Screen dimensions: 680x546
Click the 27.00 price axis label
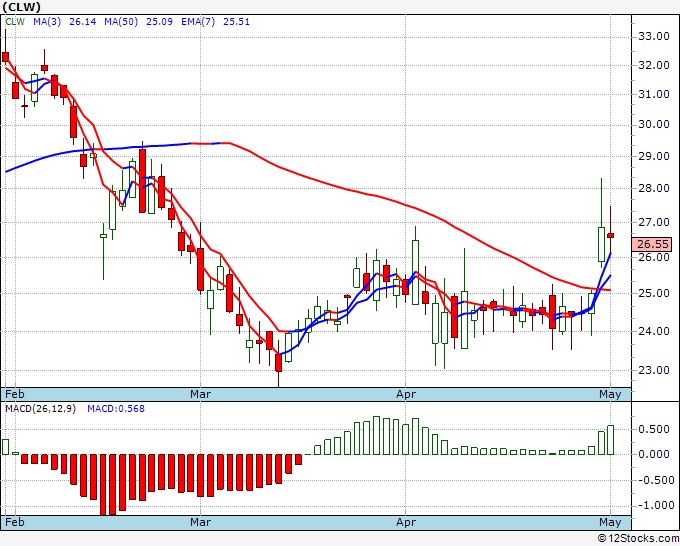tap(654, 222)
